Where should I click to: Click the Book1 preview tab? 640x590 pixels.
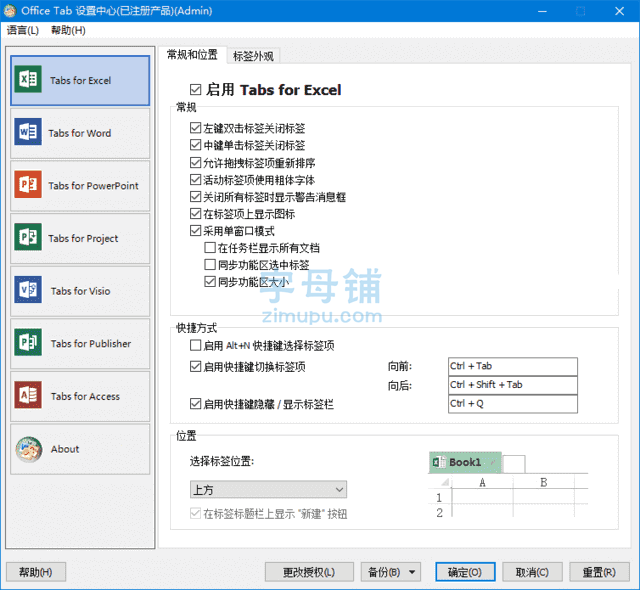(465, 462)
